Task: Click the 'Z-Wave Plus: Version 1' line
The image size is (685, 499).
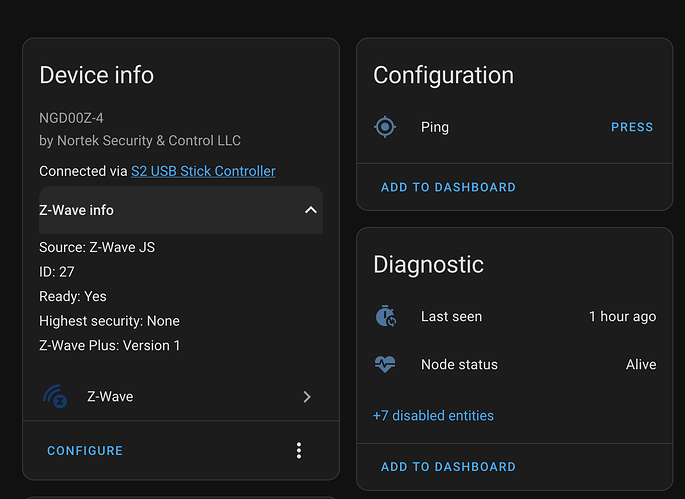Action: (110, 346)
